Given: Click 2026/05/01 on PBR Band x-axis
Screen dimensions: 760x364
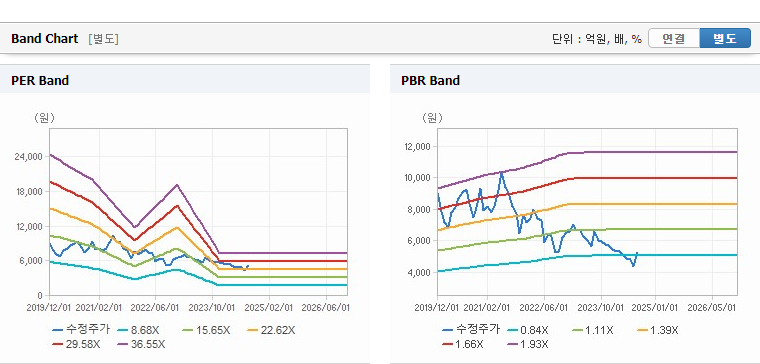Looking at the screenshot, I should coord(712,308).
